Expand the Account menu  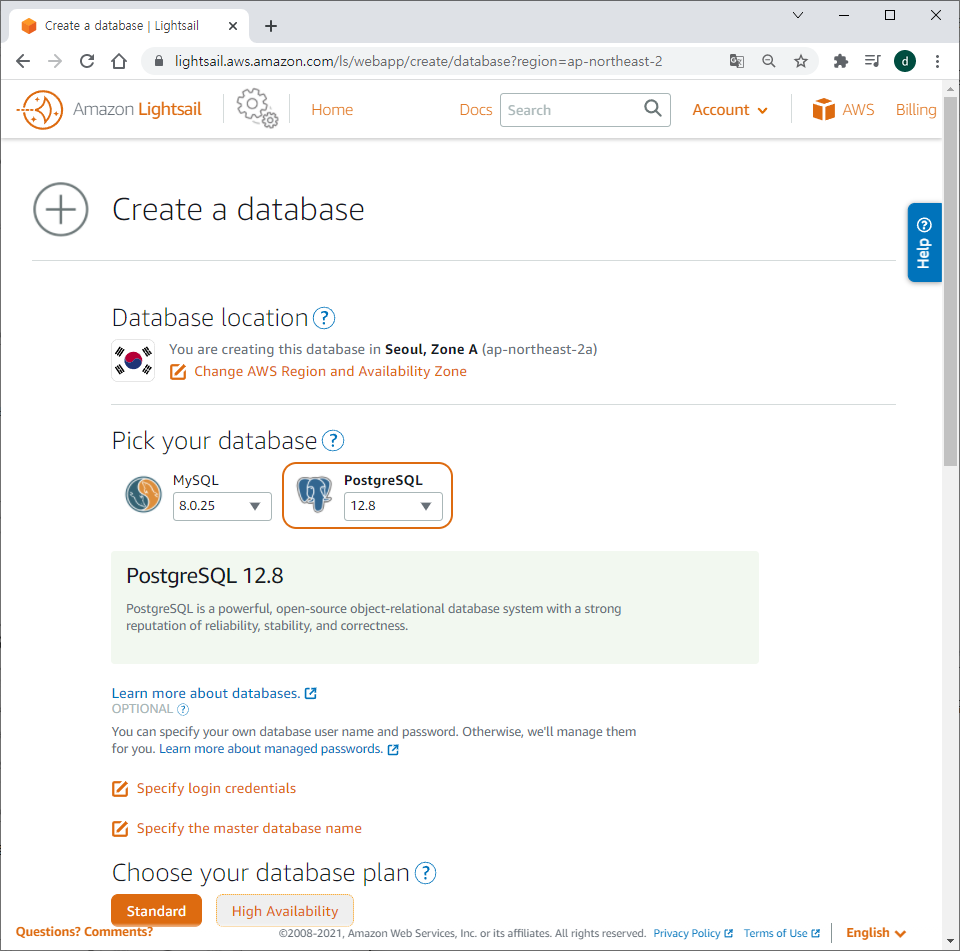point(730,110)
